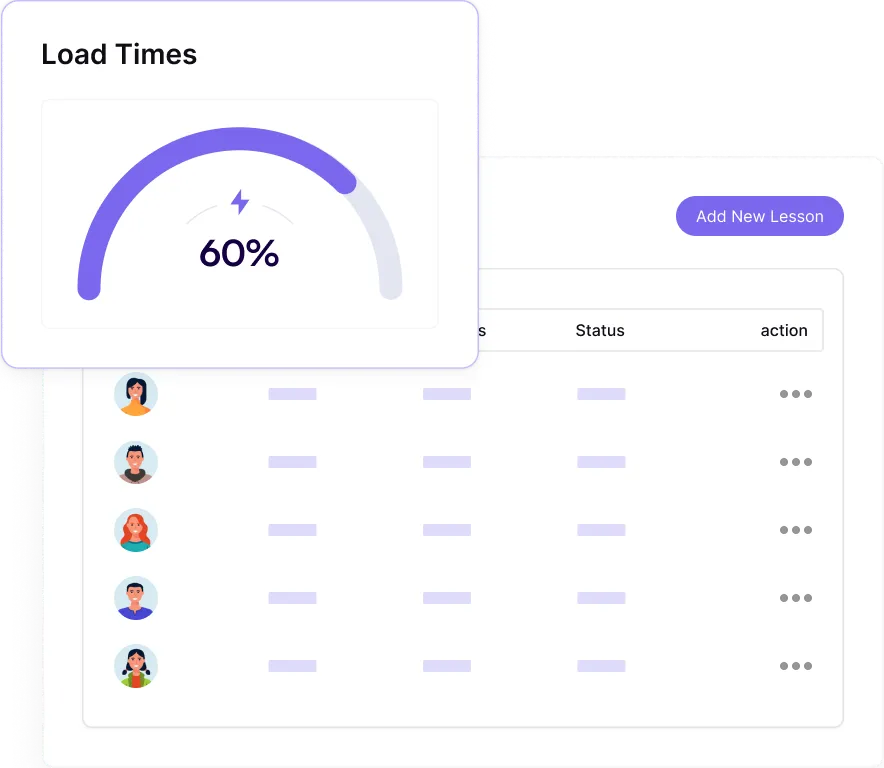
Task: Select the avatar of the man in the brown top
Action: (136, 462)
